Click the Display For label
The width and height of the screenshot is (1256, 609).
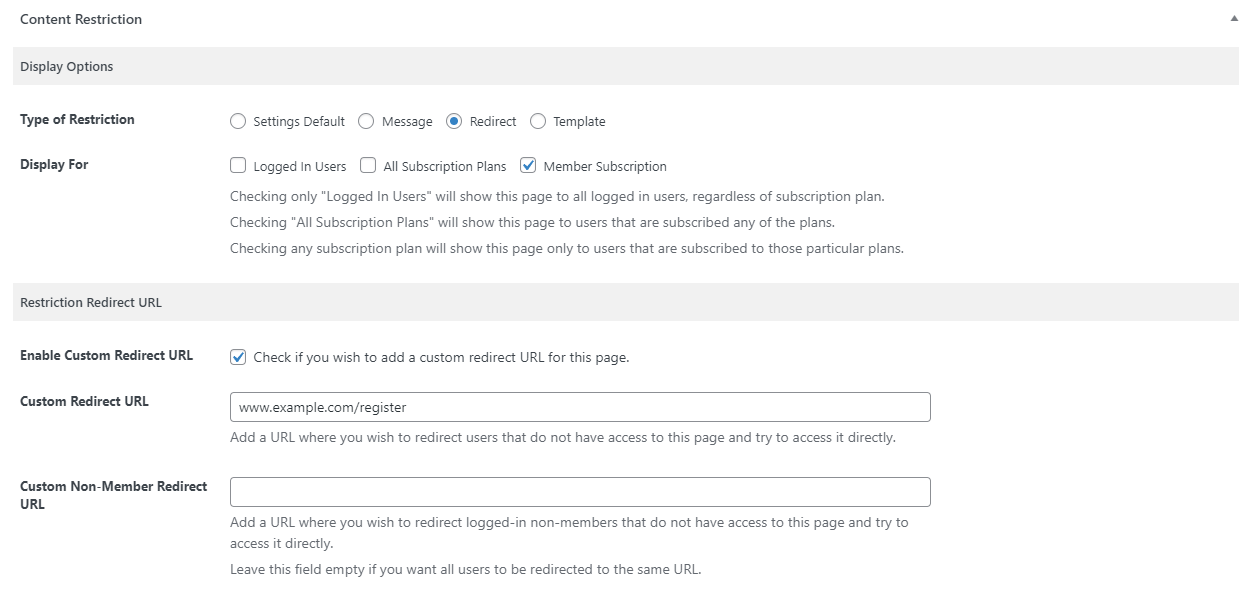[x=54, y=165]
